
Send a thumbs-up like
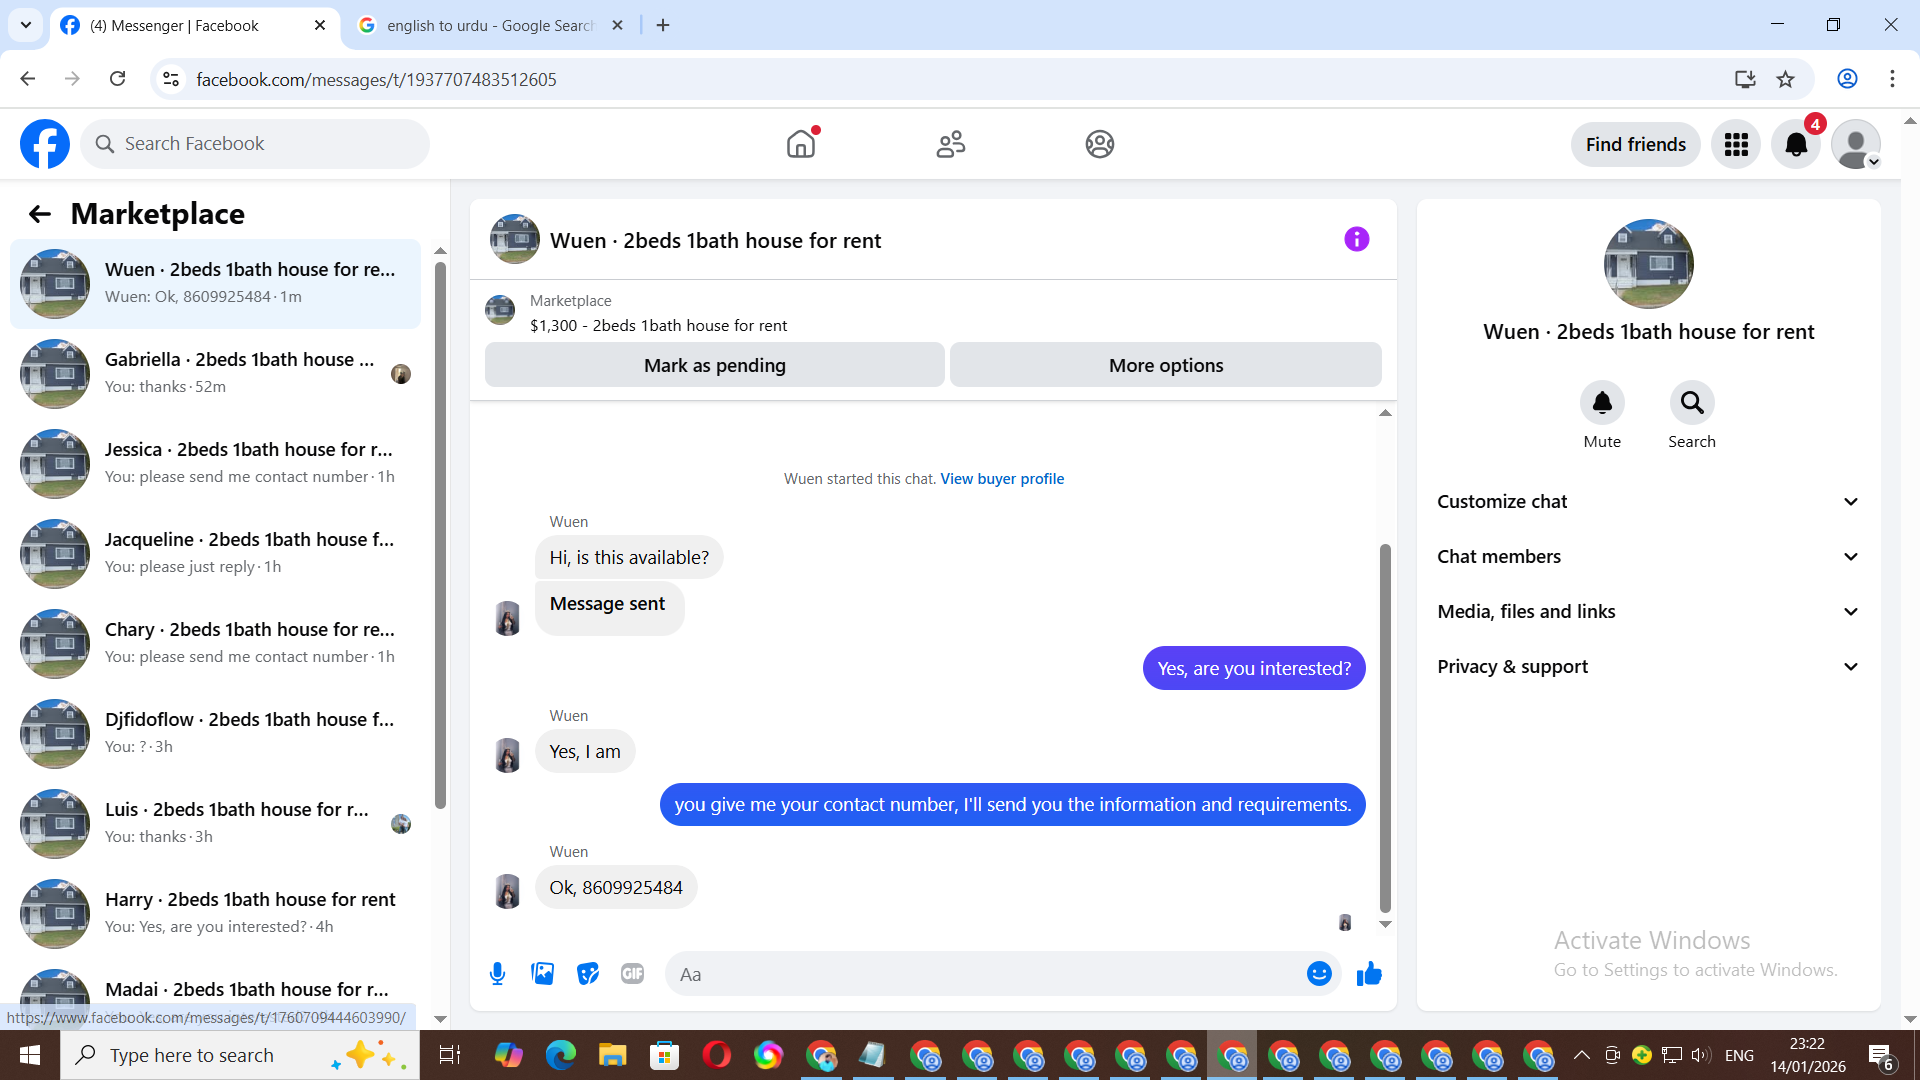(1369, 973)
